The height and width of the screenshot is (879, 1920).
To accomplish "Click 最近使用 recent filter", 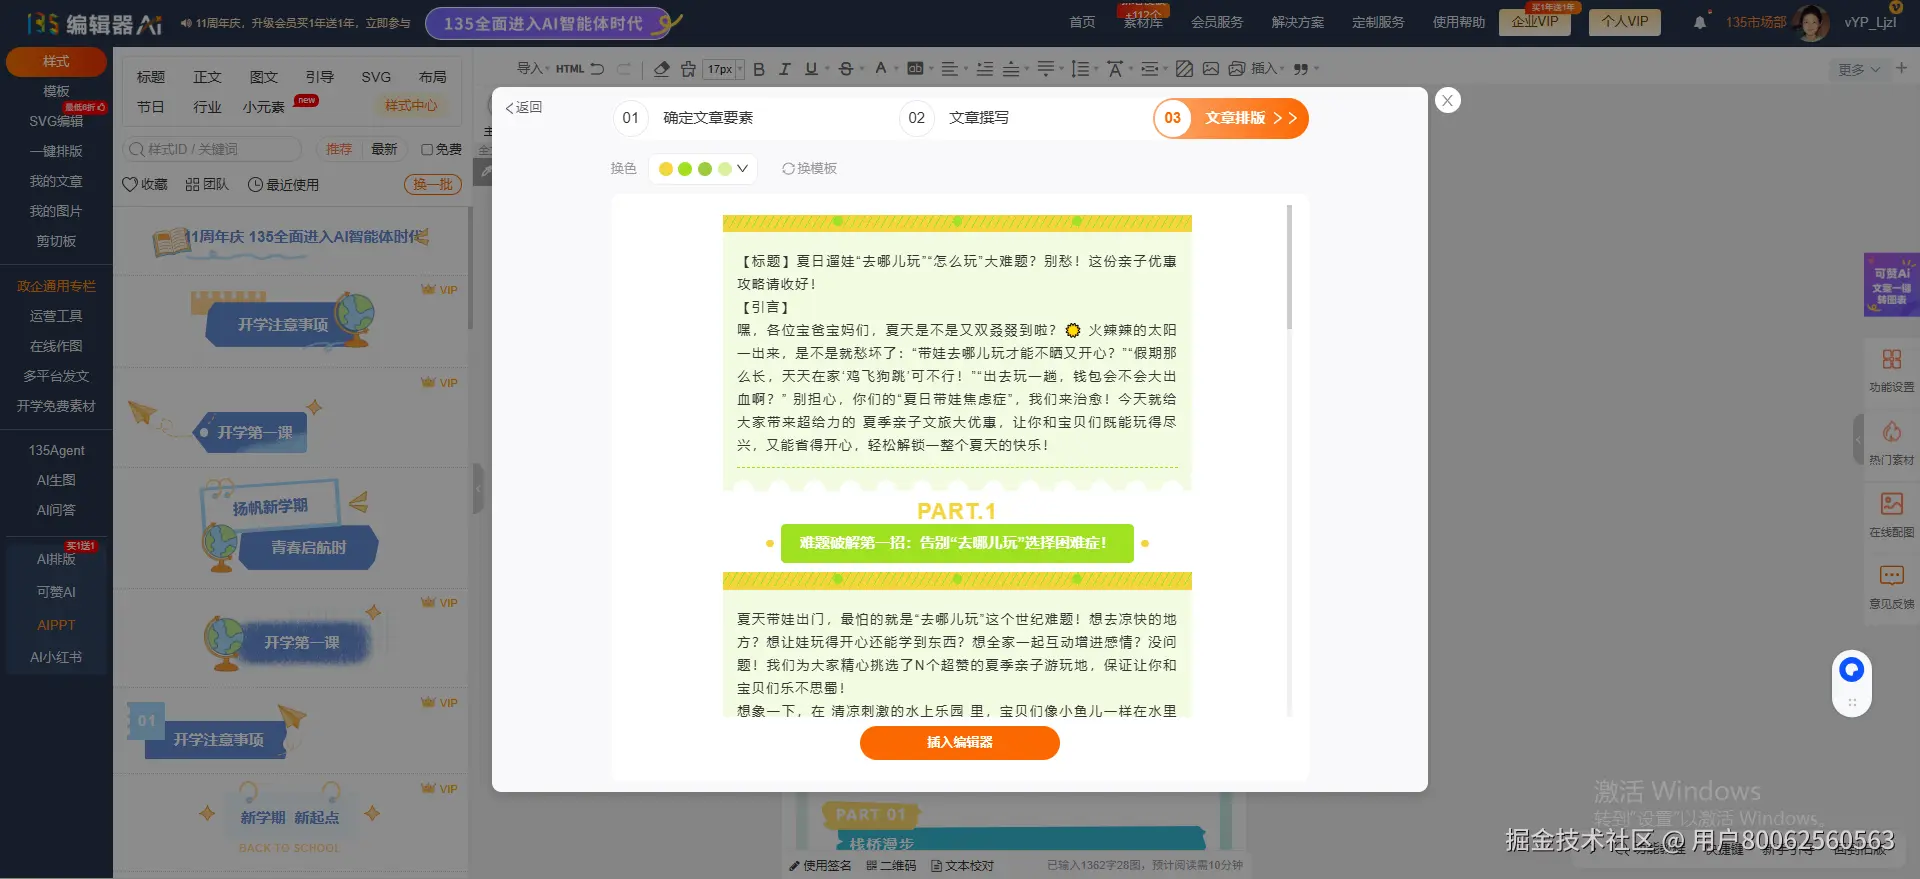I will click(283, 185).
